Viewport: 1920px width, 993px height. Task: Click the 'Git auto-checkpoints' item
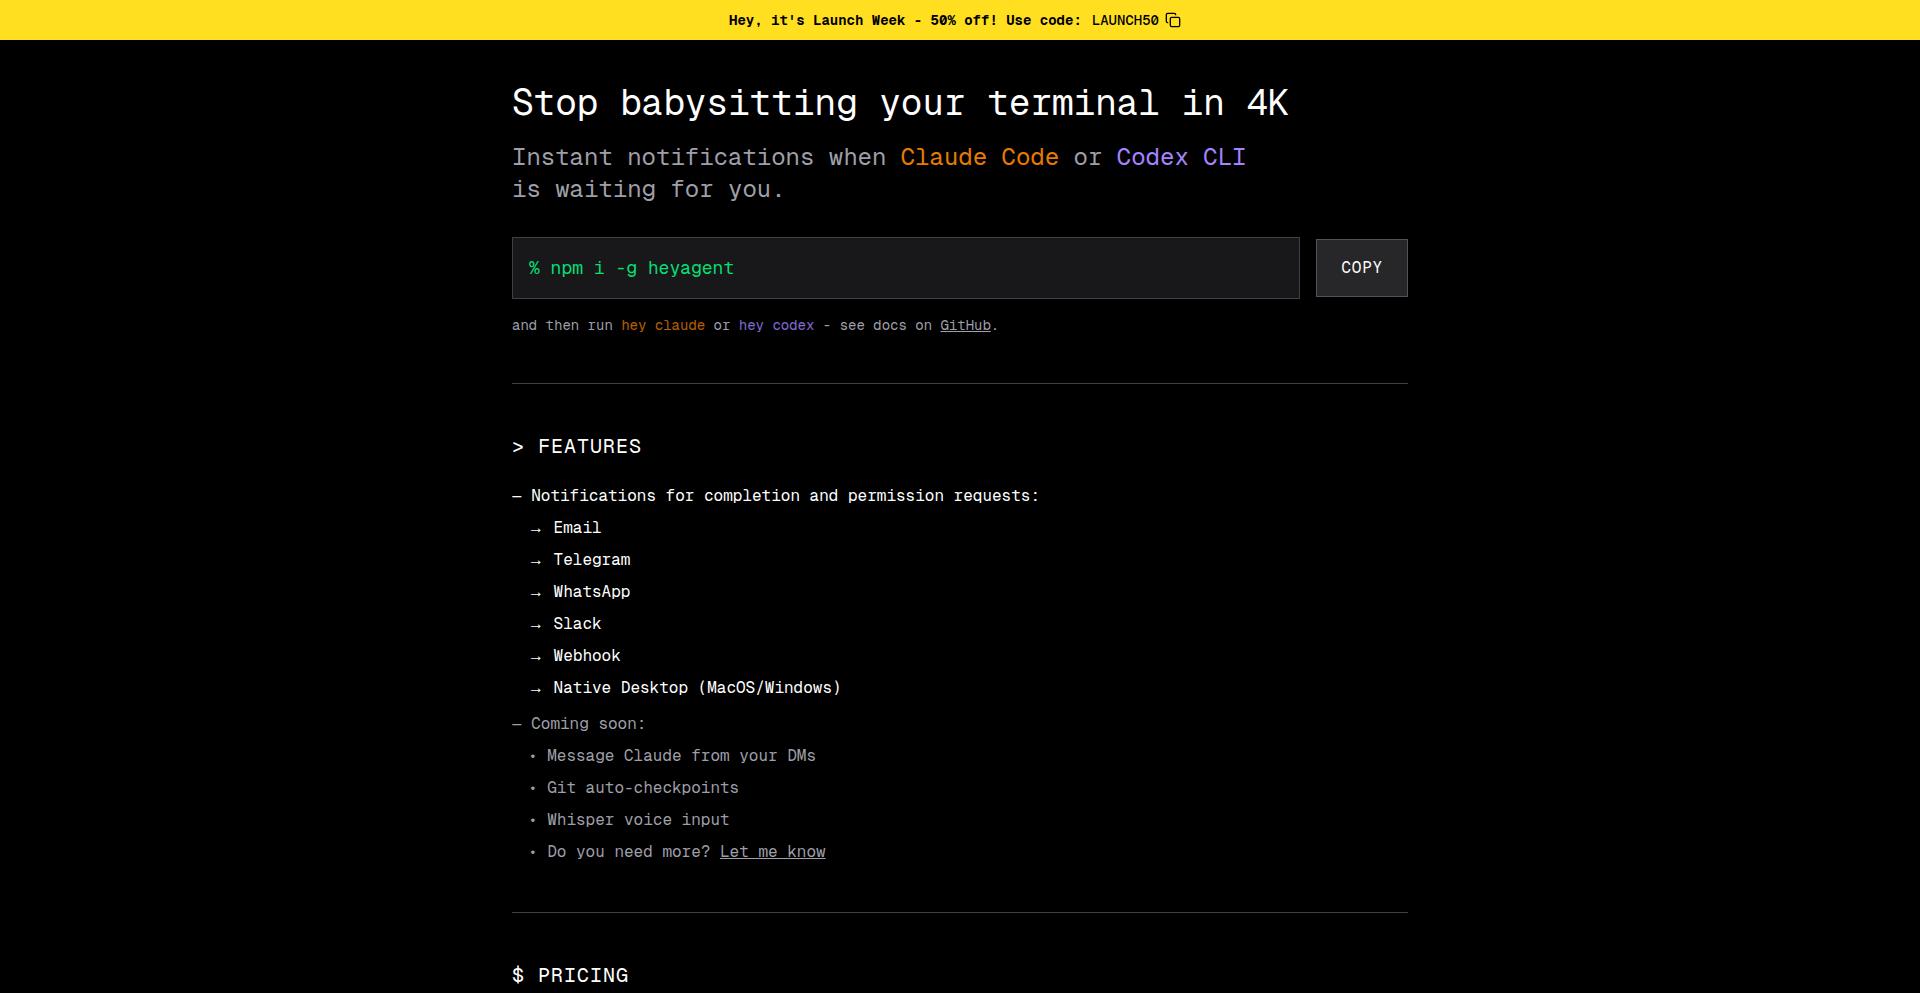(x=643, y=788)
